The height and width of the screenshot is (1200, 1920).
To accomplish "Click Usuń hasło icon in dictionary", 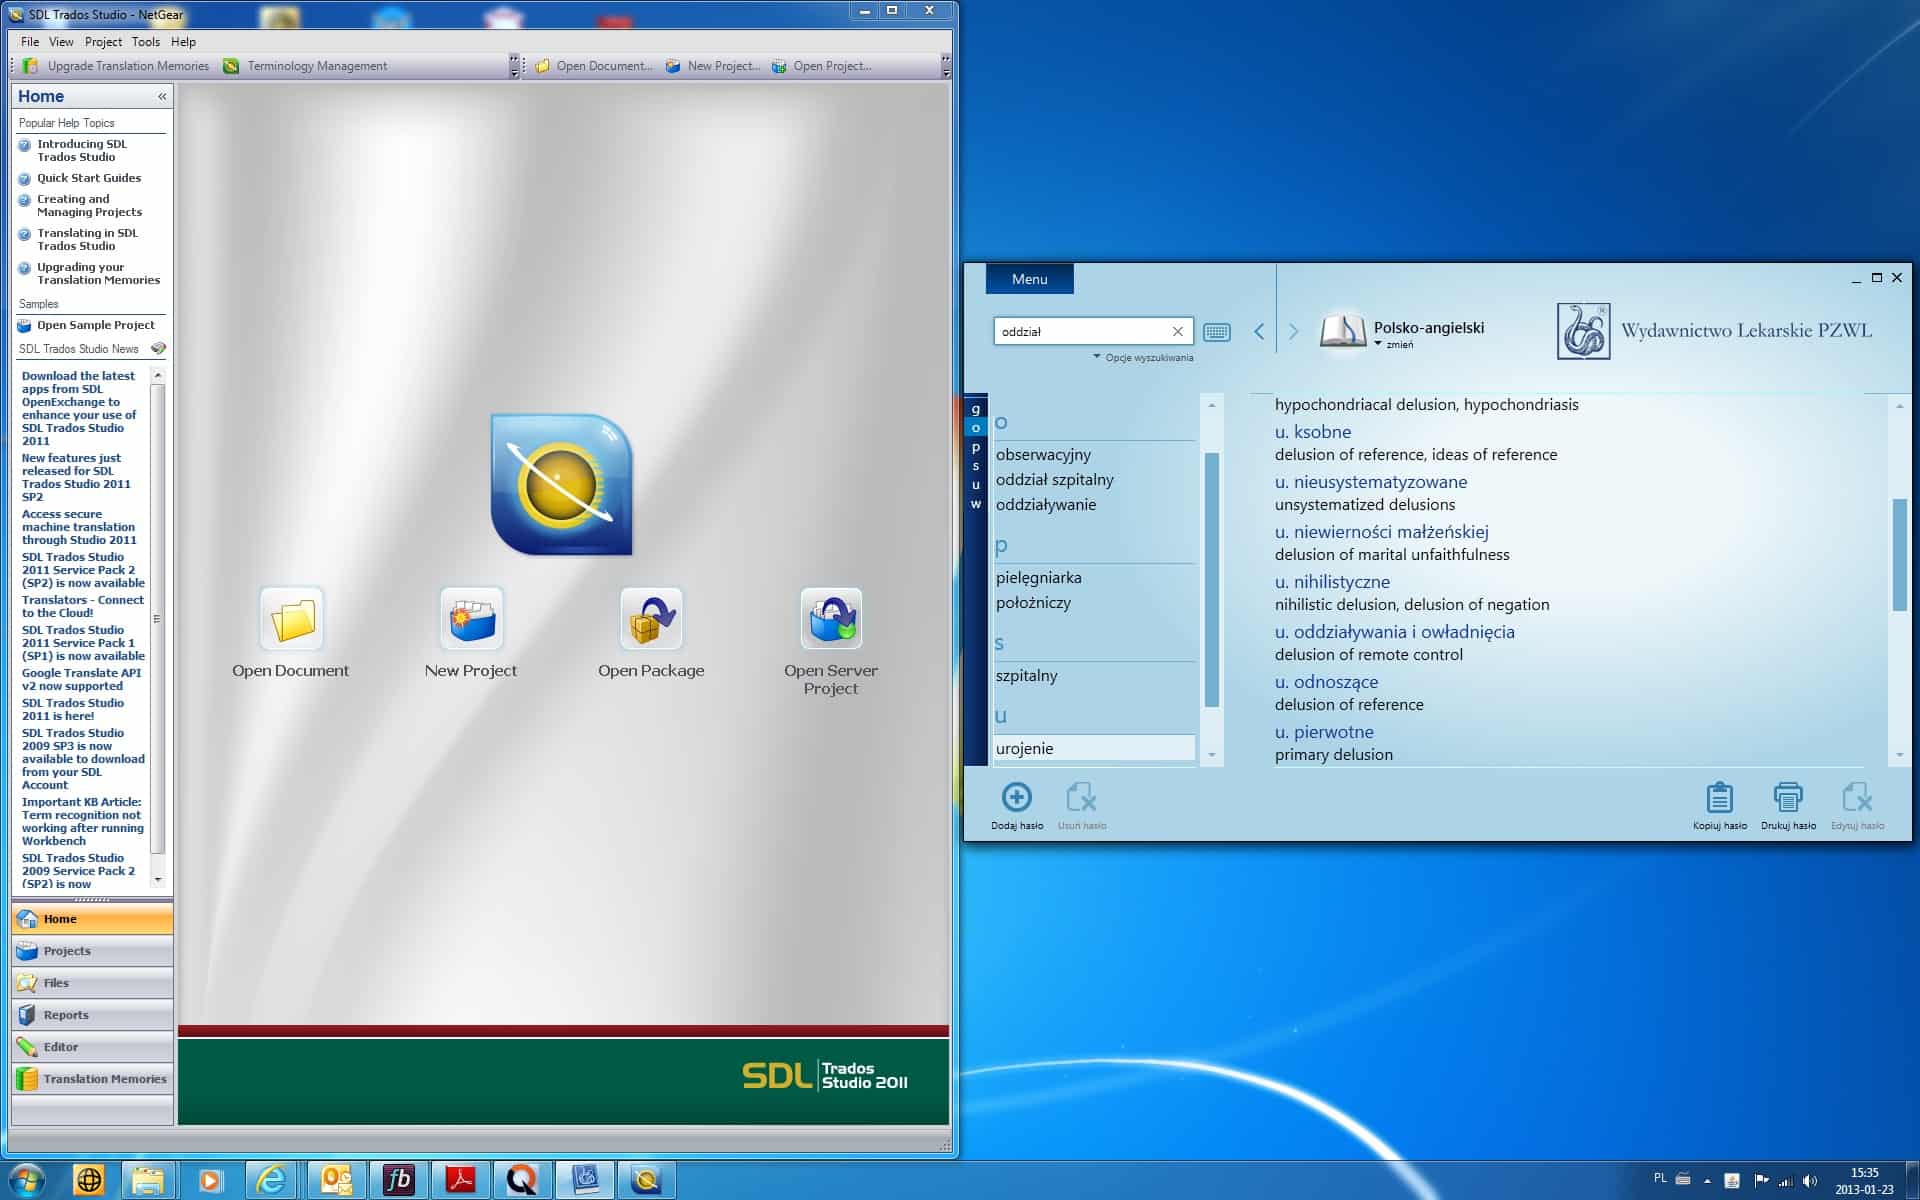I will click(x=1081, y=797).
